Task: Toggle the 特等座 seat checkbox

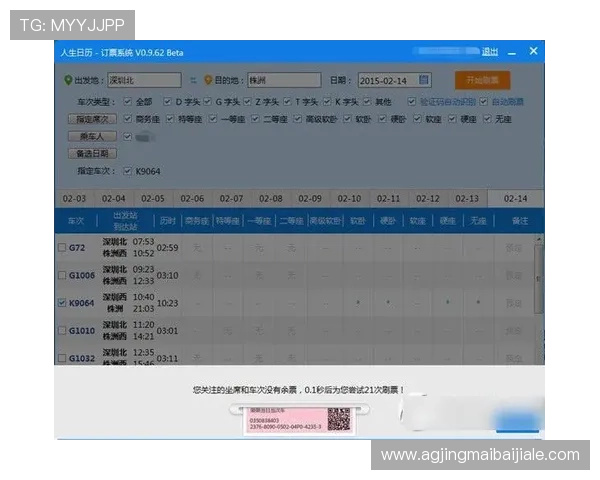Action: 170,119
